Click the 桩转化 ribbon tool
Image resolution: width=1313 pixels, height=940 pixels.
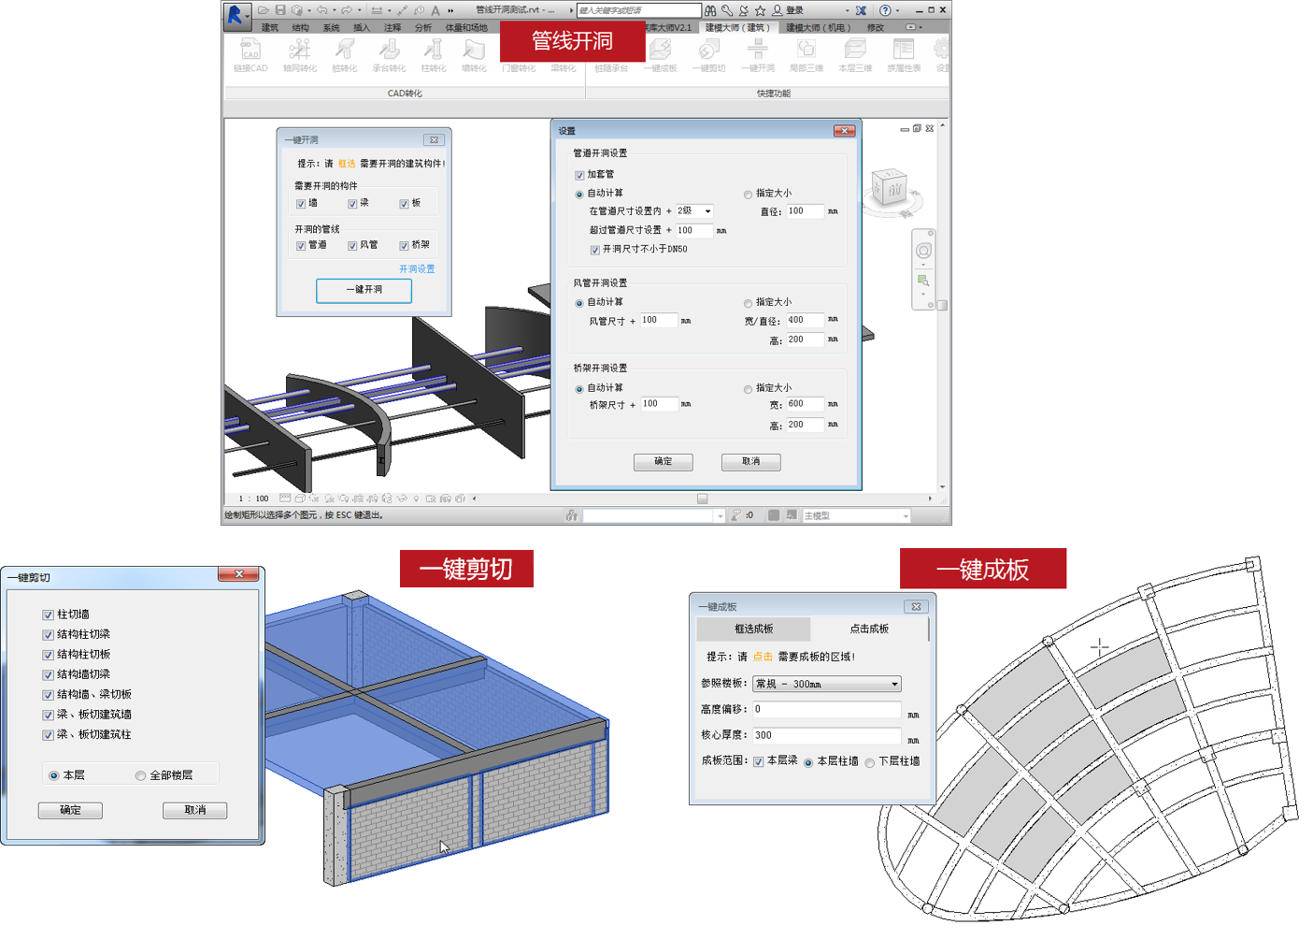[x=344, y=55]
